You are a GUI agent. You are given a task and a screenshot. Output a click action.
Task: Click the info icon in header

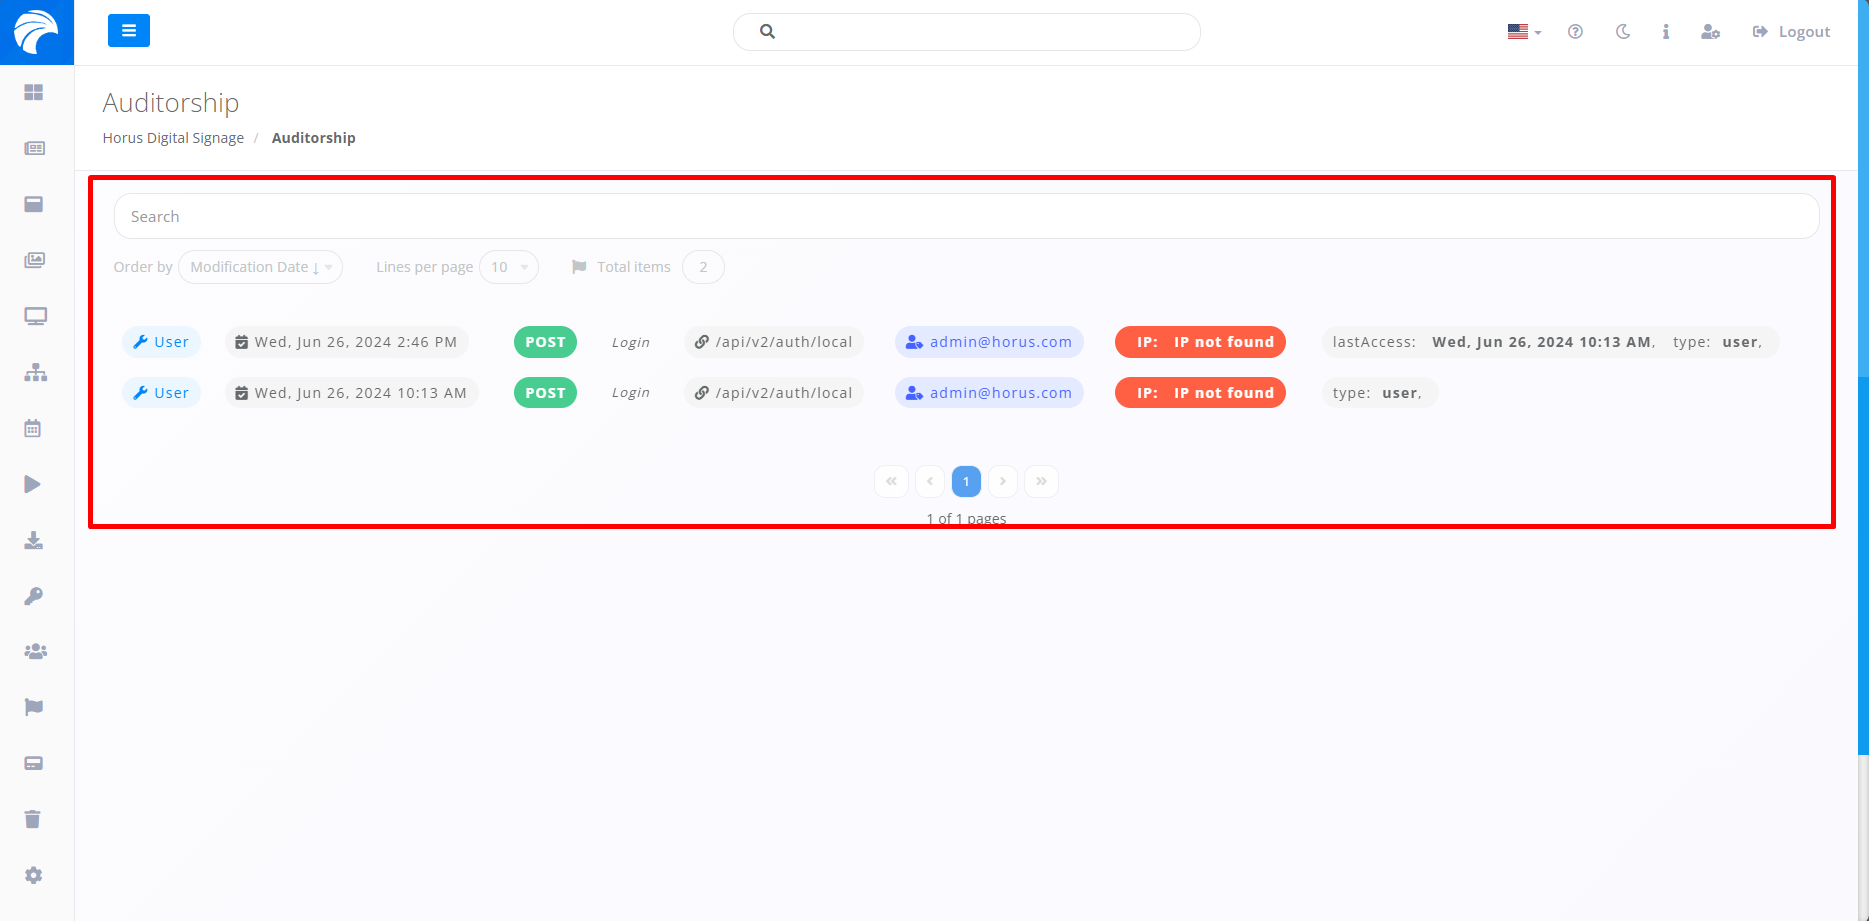[x=1665, y=32]
